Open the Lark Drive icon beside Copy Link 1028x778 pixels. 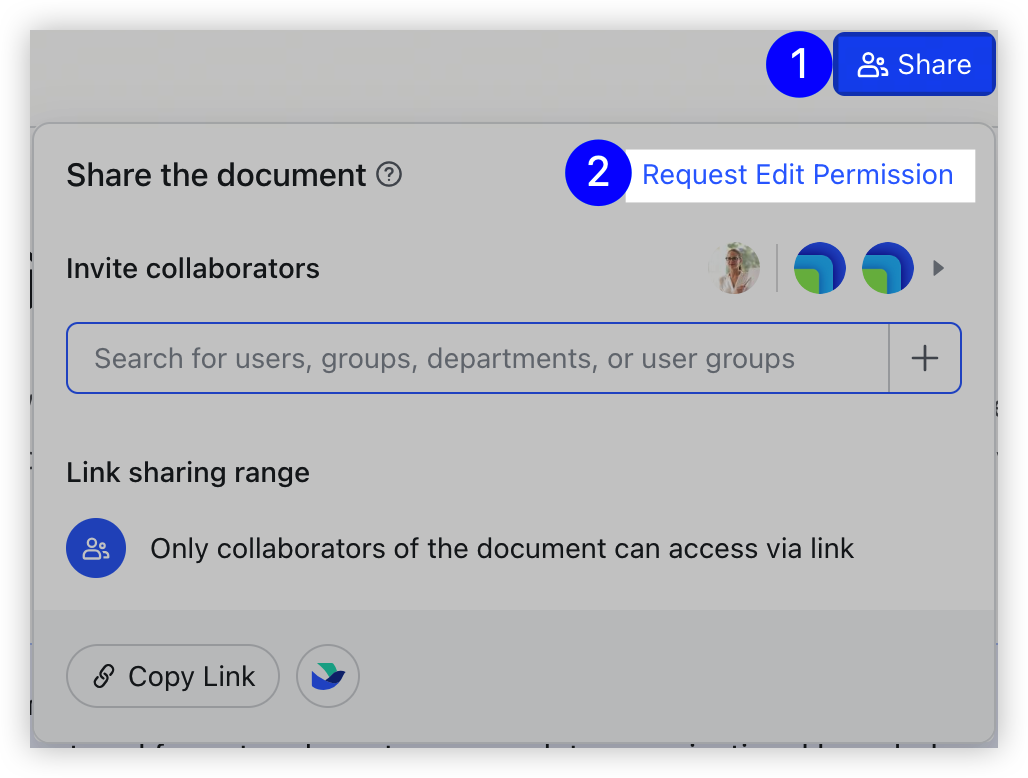tap(328, 676)
